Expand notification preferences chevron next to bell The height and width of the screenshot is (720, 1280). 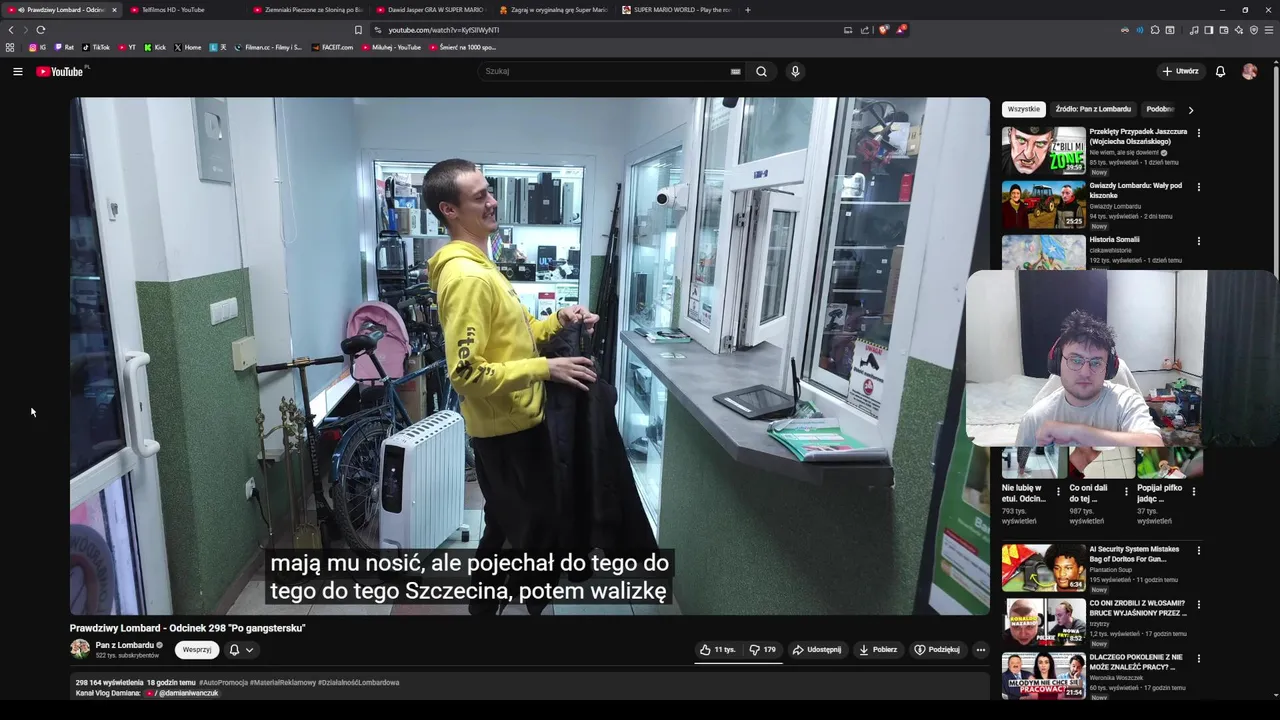249,650
